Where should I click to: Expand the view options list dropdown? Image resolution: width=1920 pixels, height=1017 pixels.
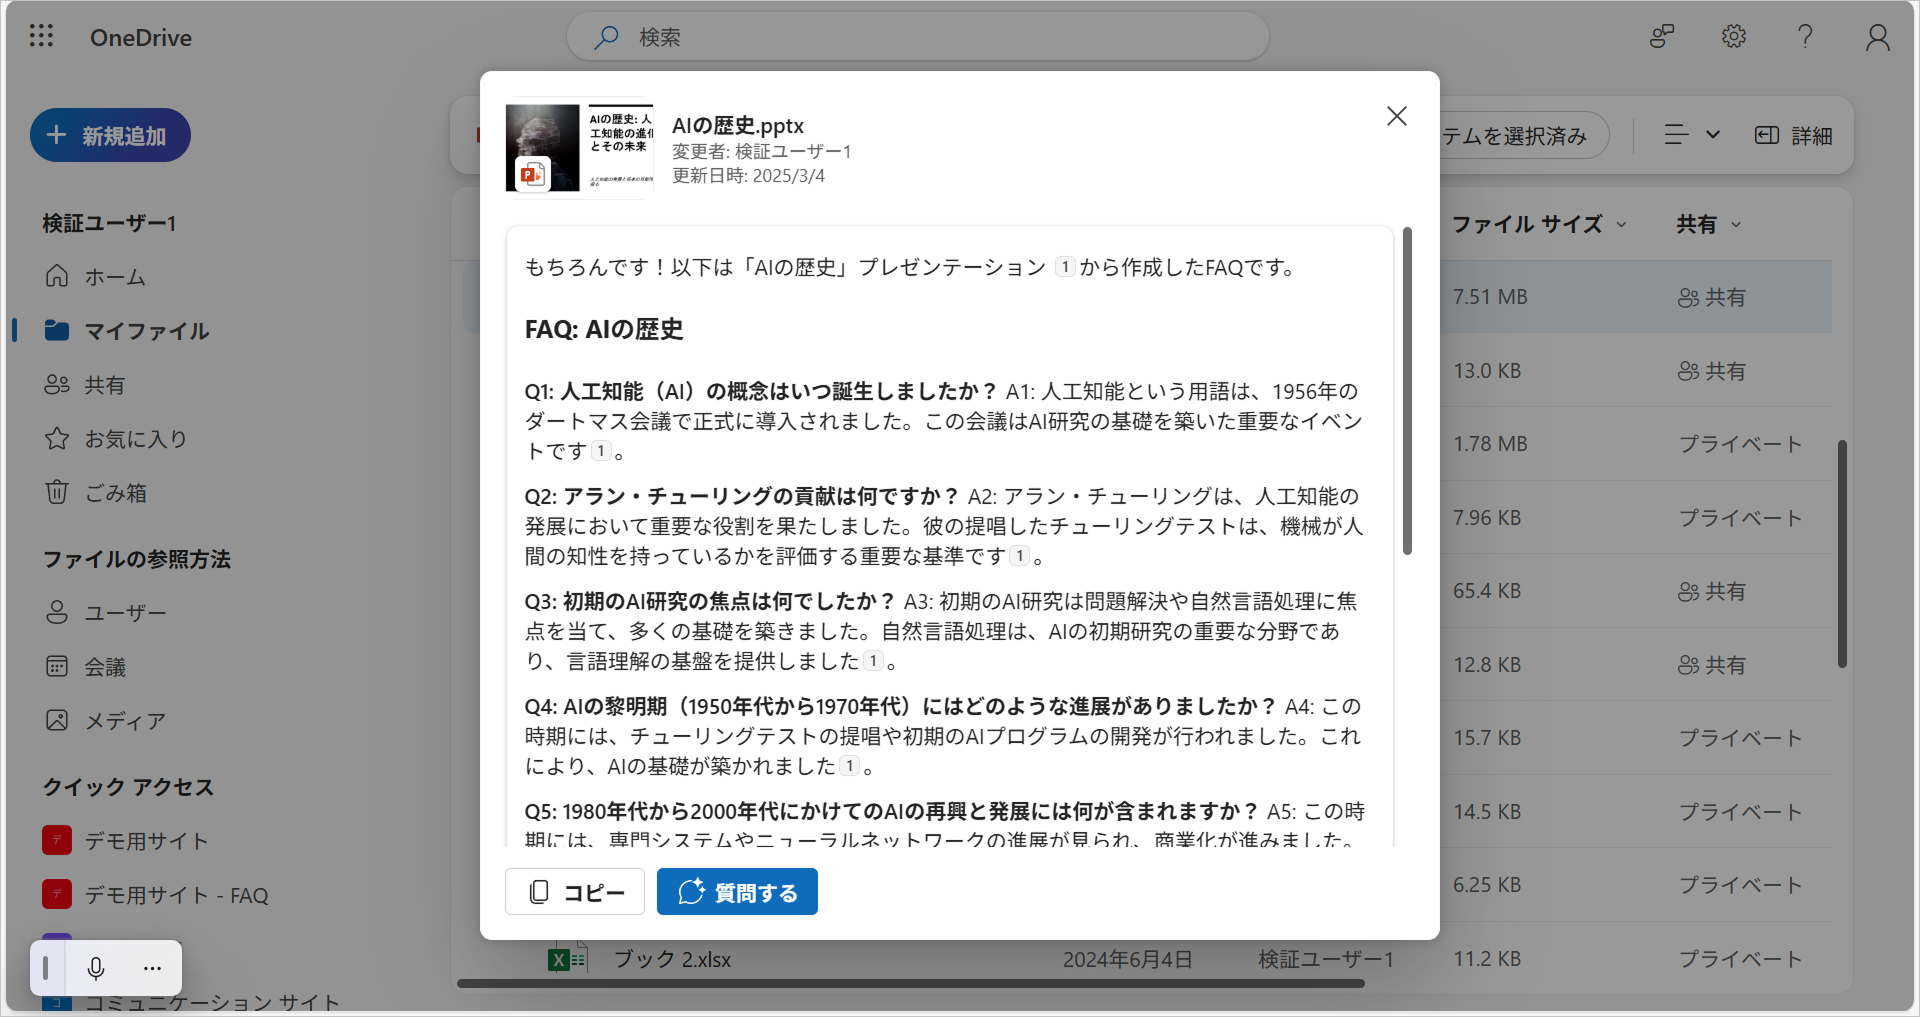point(1691,135)
